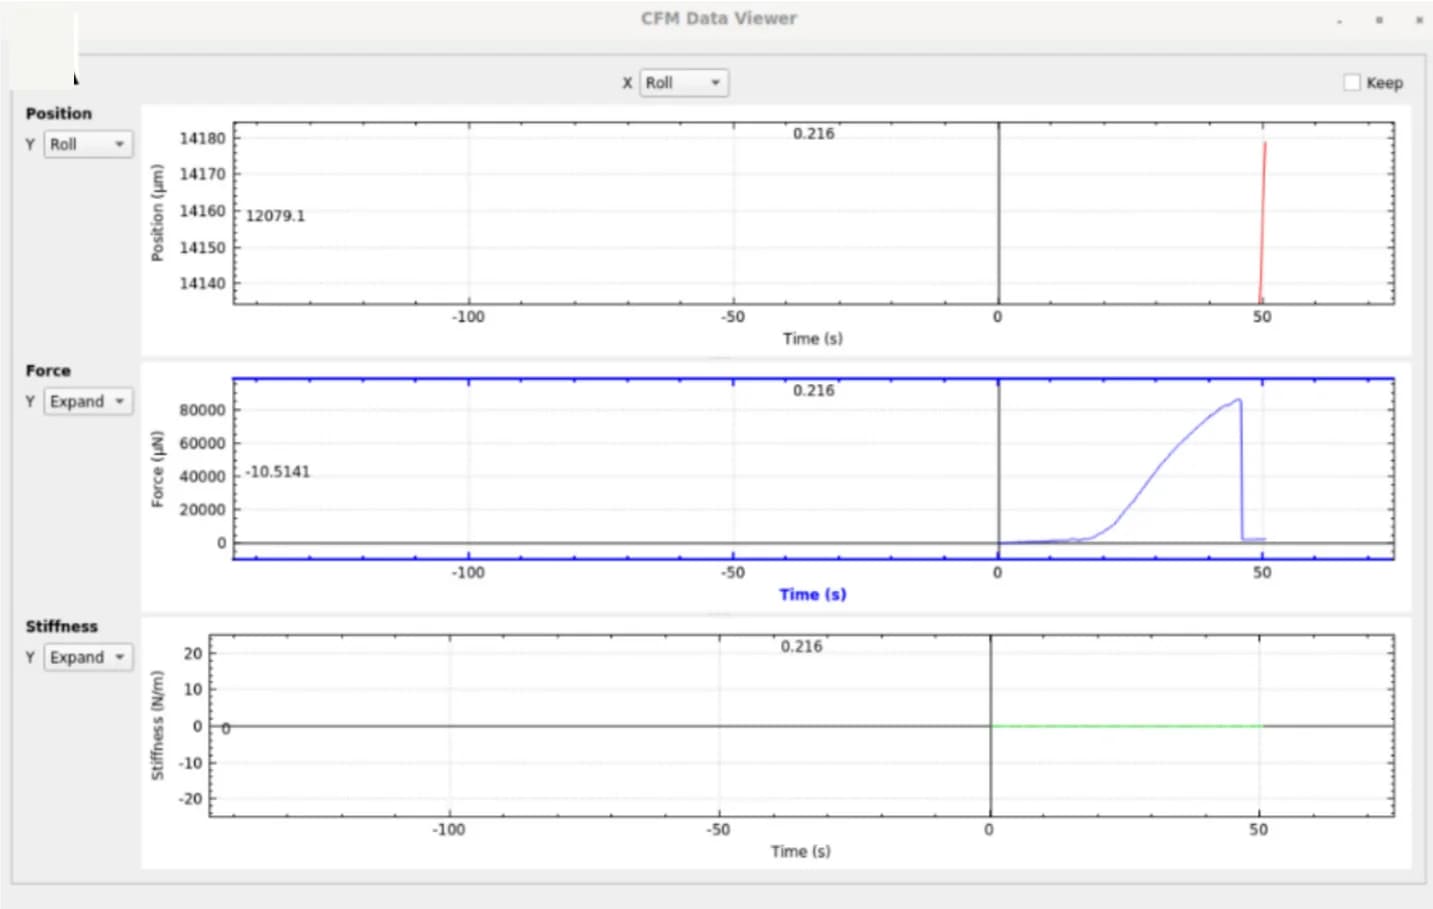Viewport: 1433px width, 909px height.
Task: Click the CFM Data Viewer title
Action: point(719,18)
